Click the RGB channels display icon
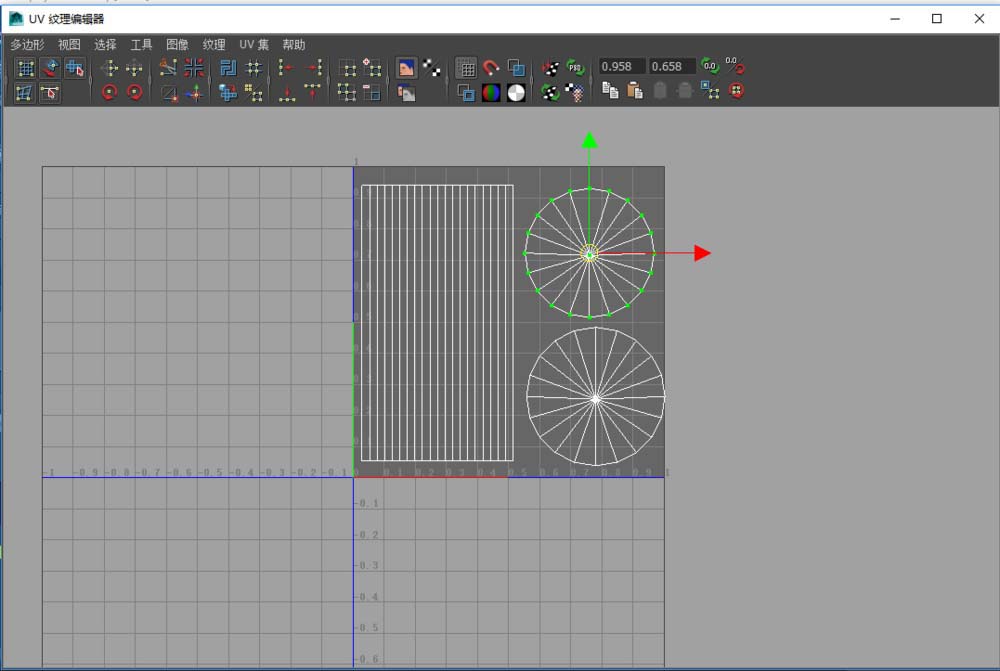 (491, 92)
